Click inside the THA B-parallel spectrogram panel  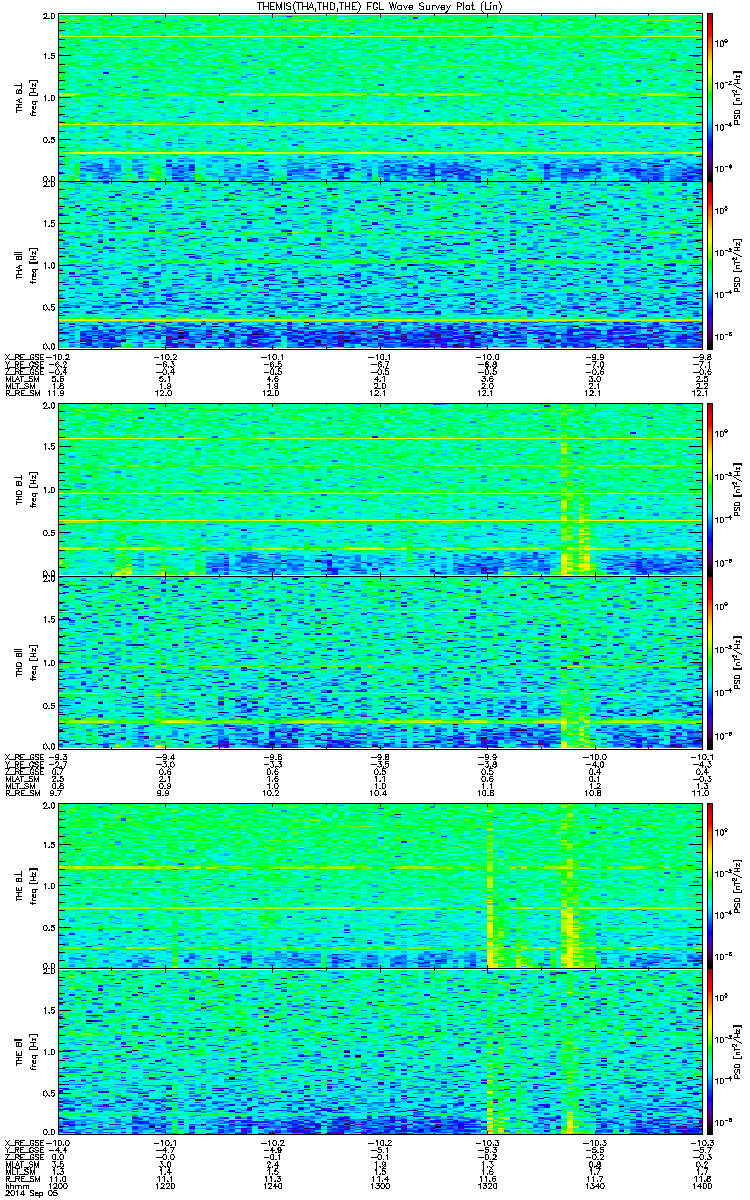click(x=380, y=266)
